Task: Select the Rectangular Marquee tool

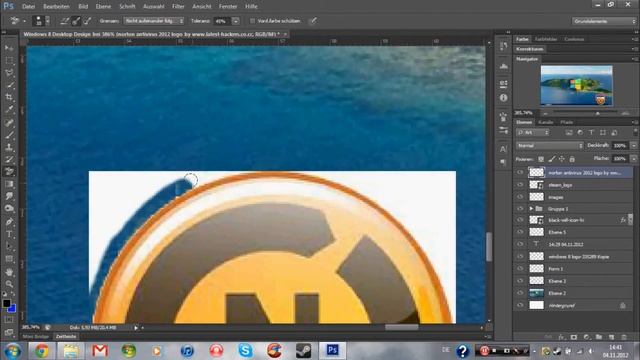Action: [x=9, y=60]
